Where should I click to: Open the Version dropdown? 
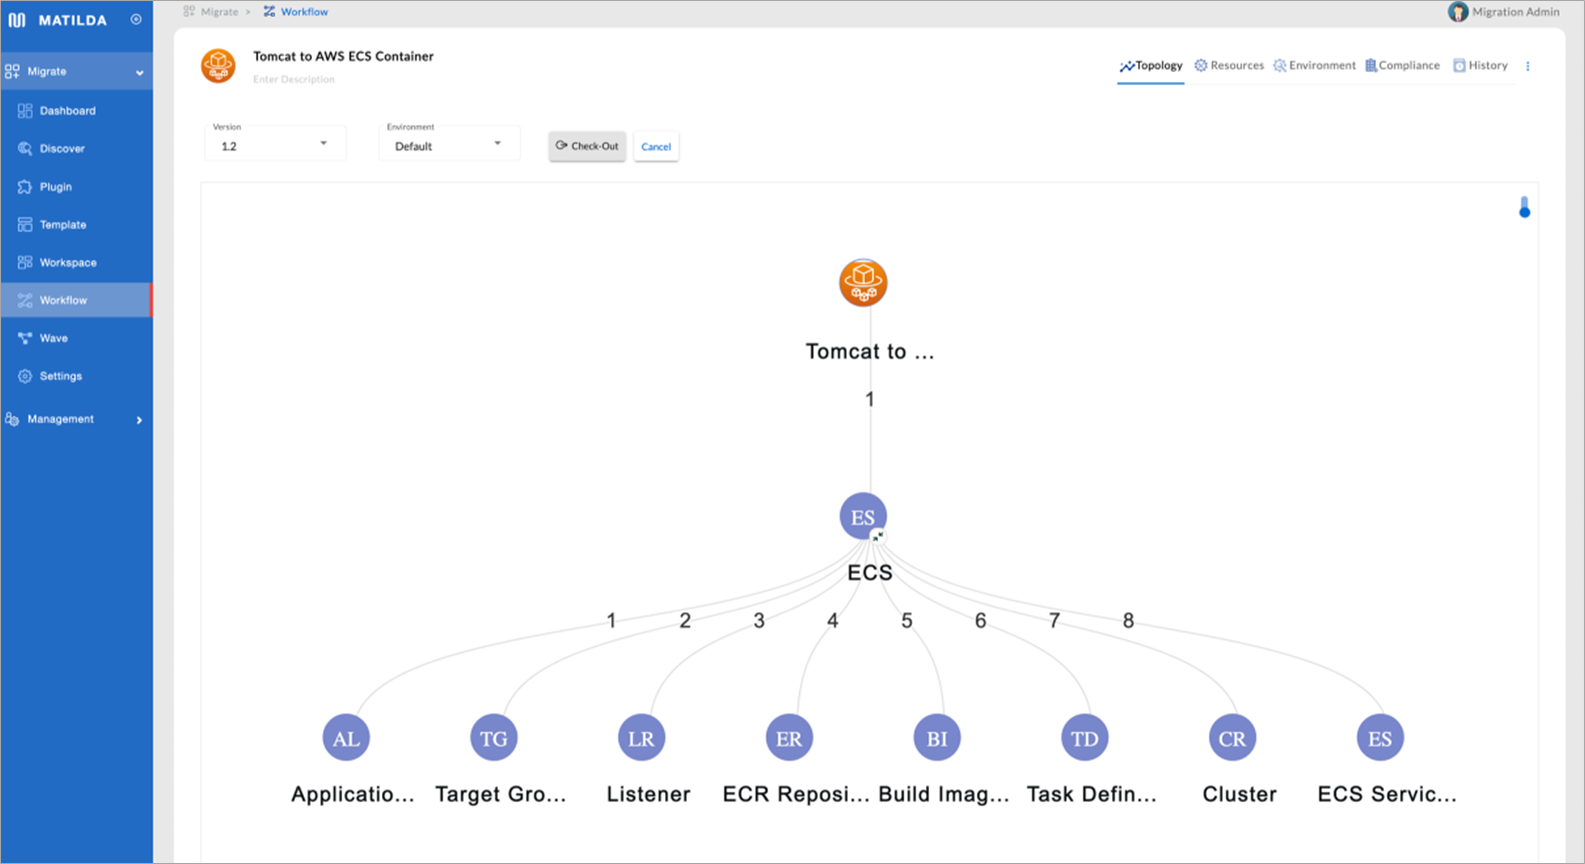click(x=275, y=143)
